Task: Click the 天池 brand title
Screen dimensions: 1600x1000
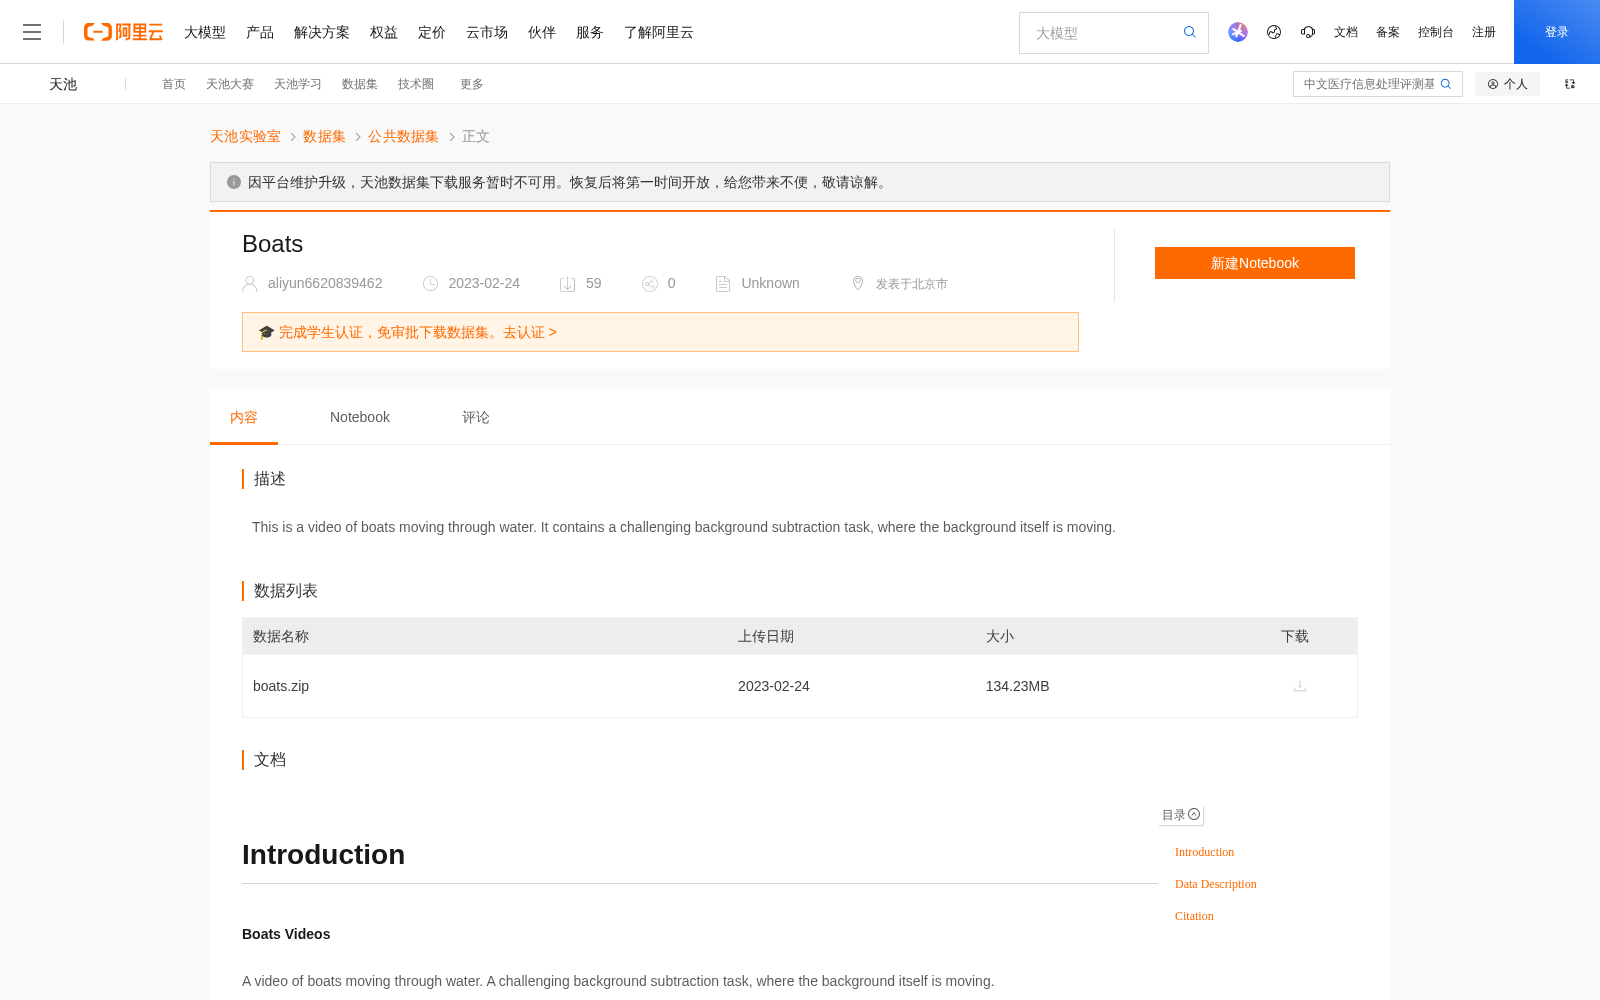Action: click(63, 84)
